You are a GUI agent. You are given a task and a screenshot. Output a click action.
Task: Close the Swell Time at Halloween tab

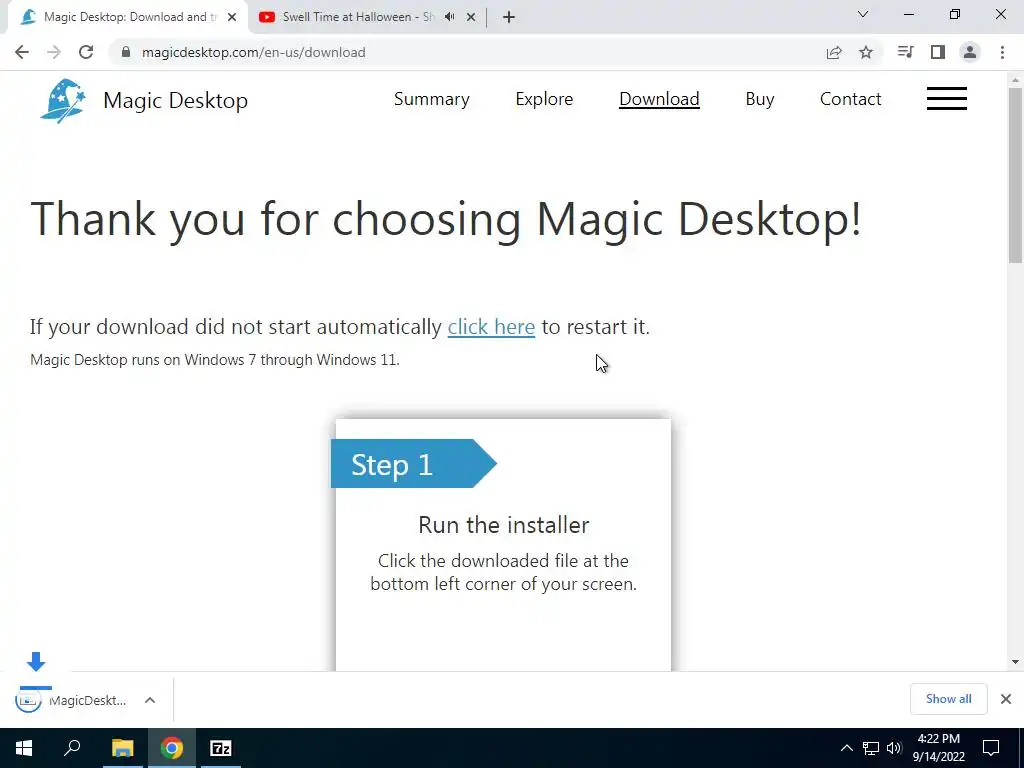click(471, 17)
